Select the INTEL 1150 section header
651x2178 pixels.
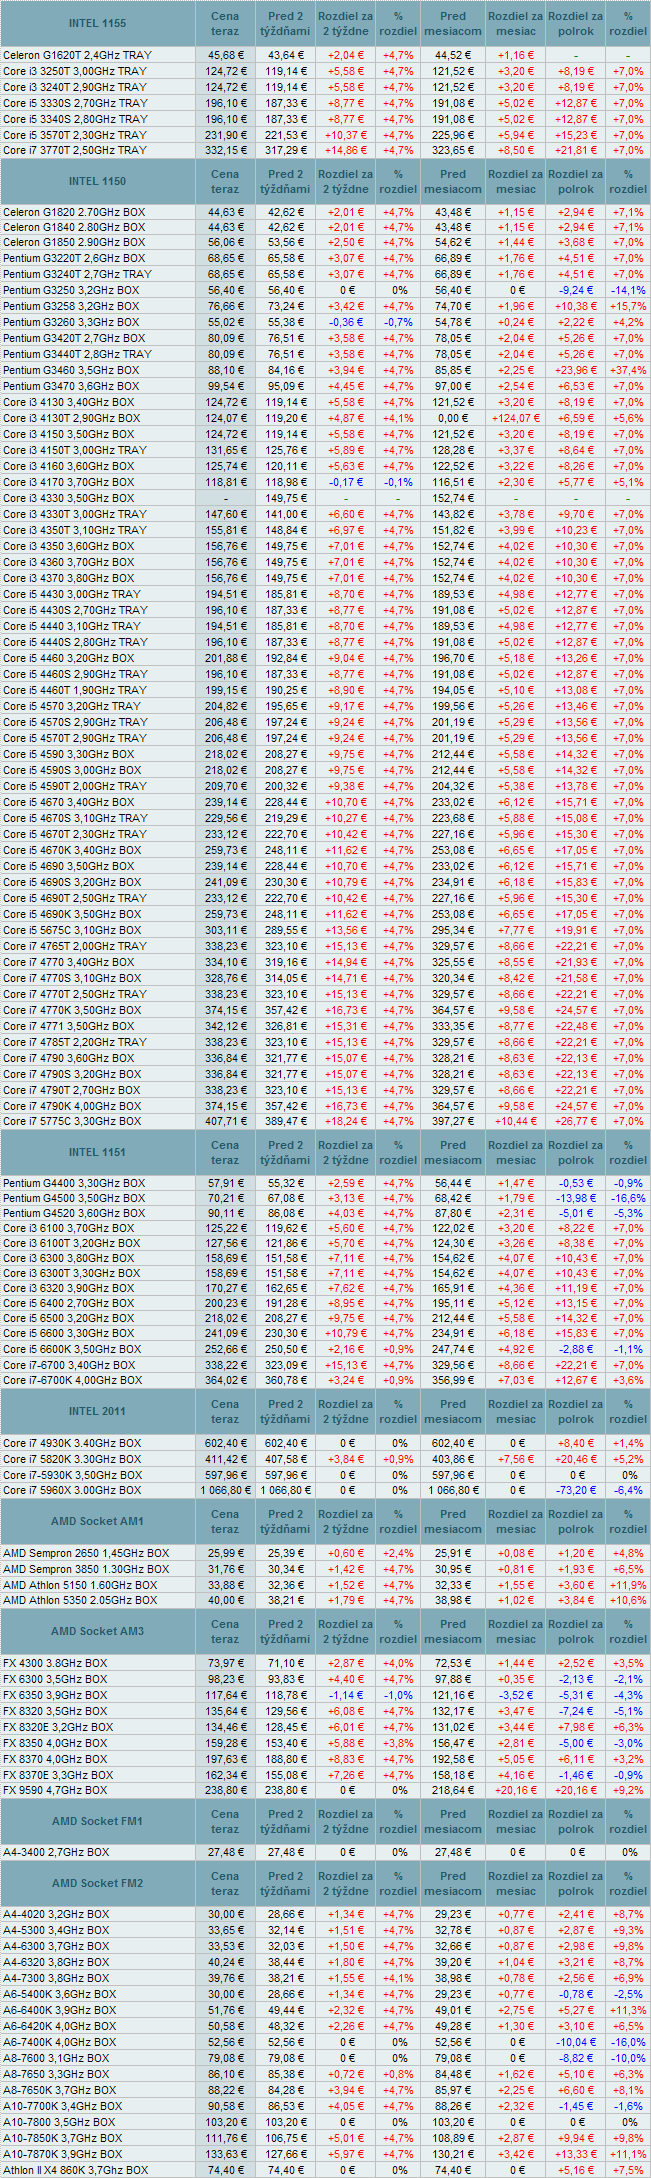click(x=98, y=181)
